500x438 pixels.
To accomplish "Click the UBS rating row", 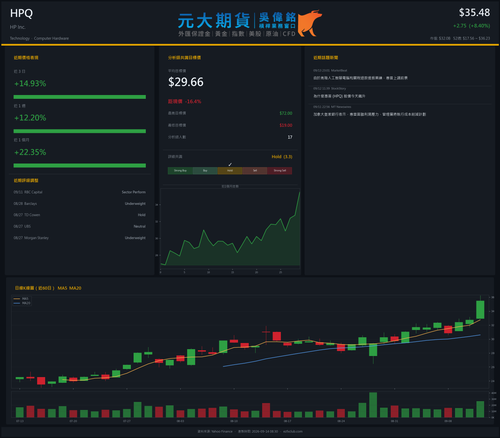I will coord(80,226).
